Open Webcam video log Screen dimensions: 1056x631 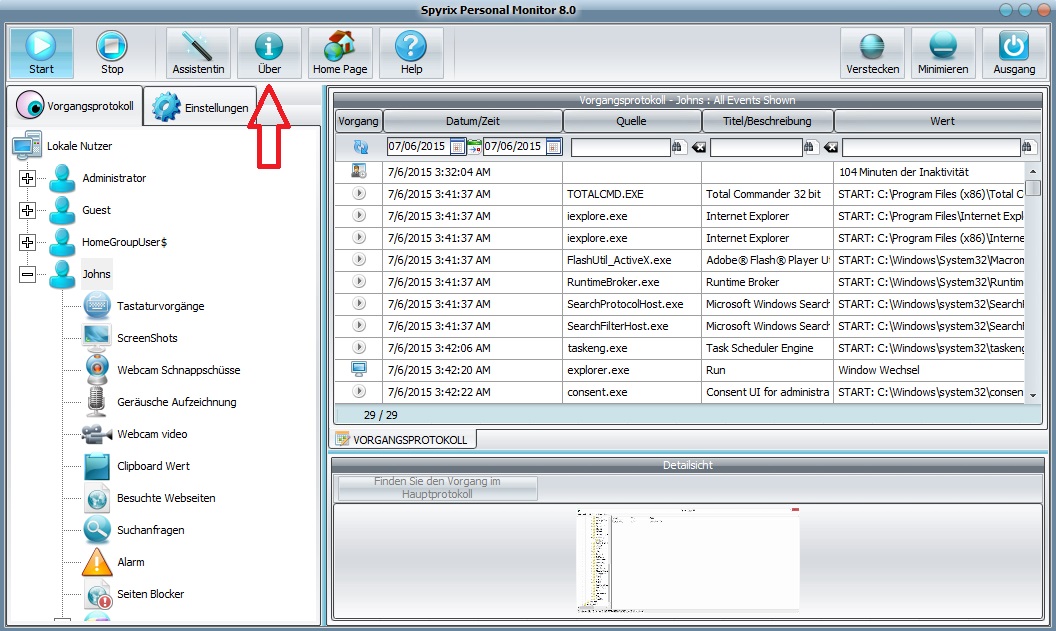[152, 434]
